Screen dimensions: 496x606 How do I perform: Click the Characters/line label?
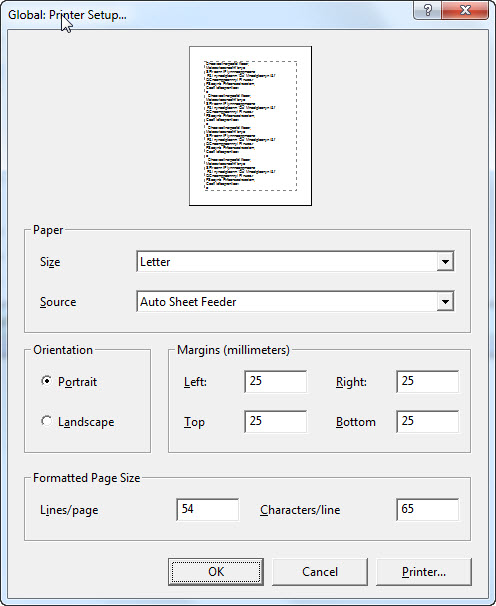[x=300, y=510]
